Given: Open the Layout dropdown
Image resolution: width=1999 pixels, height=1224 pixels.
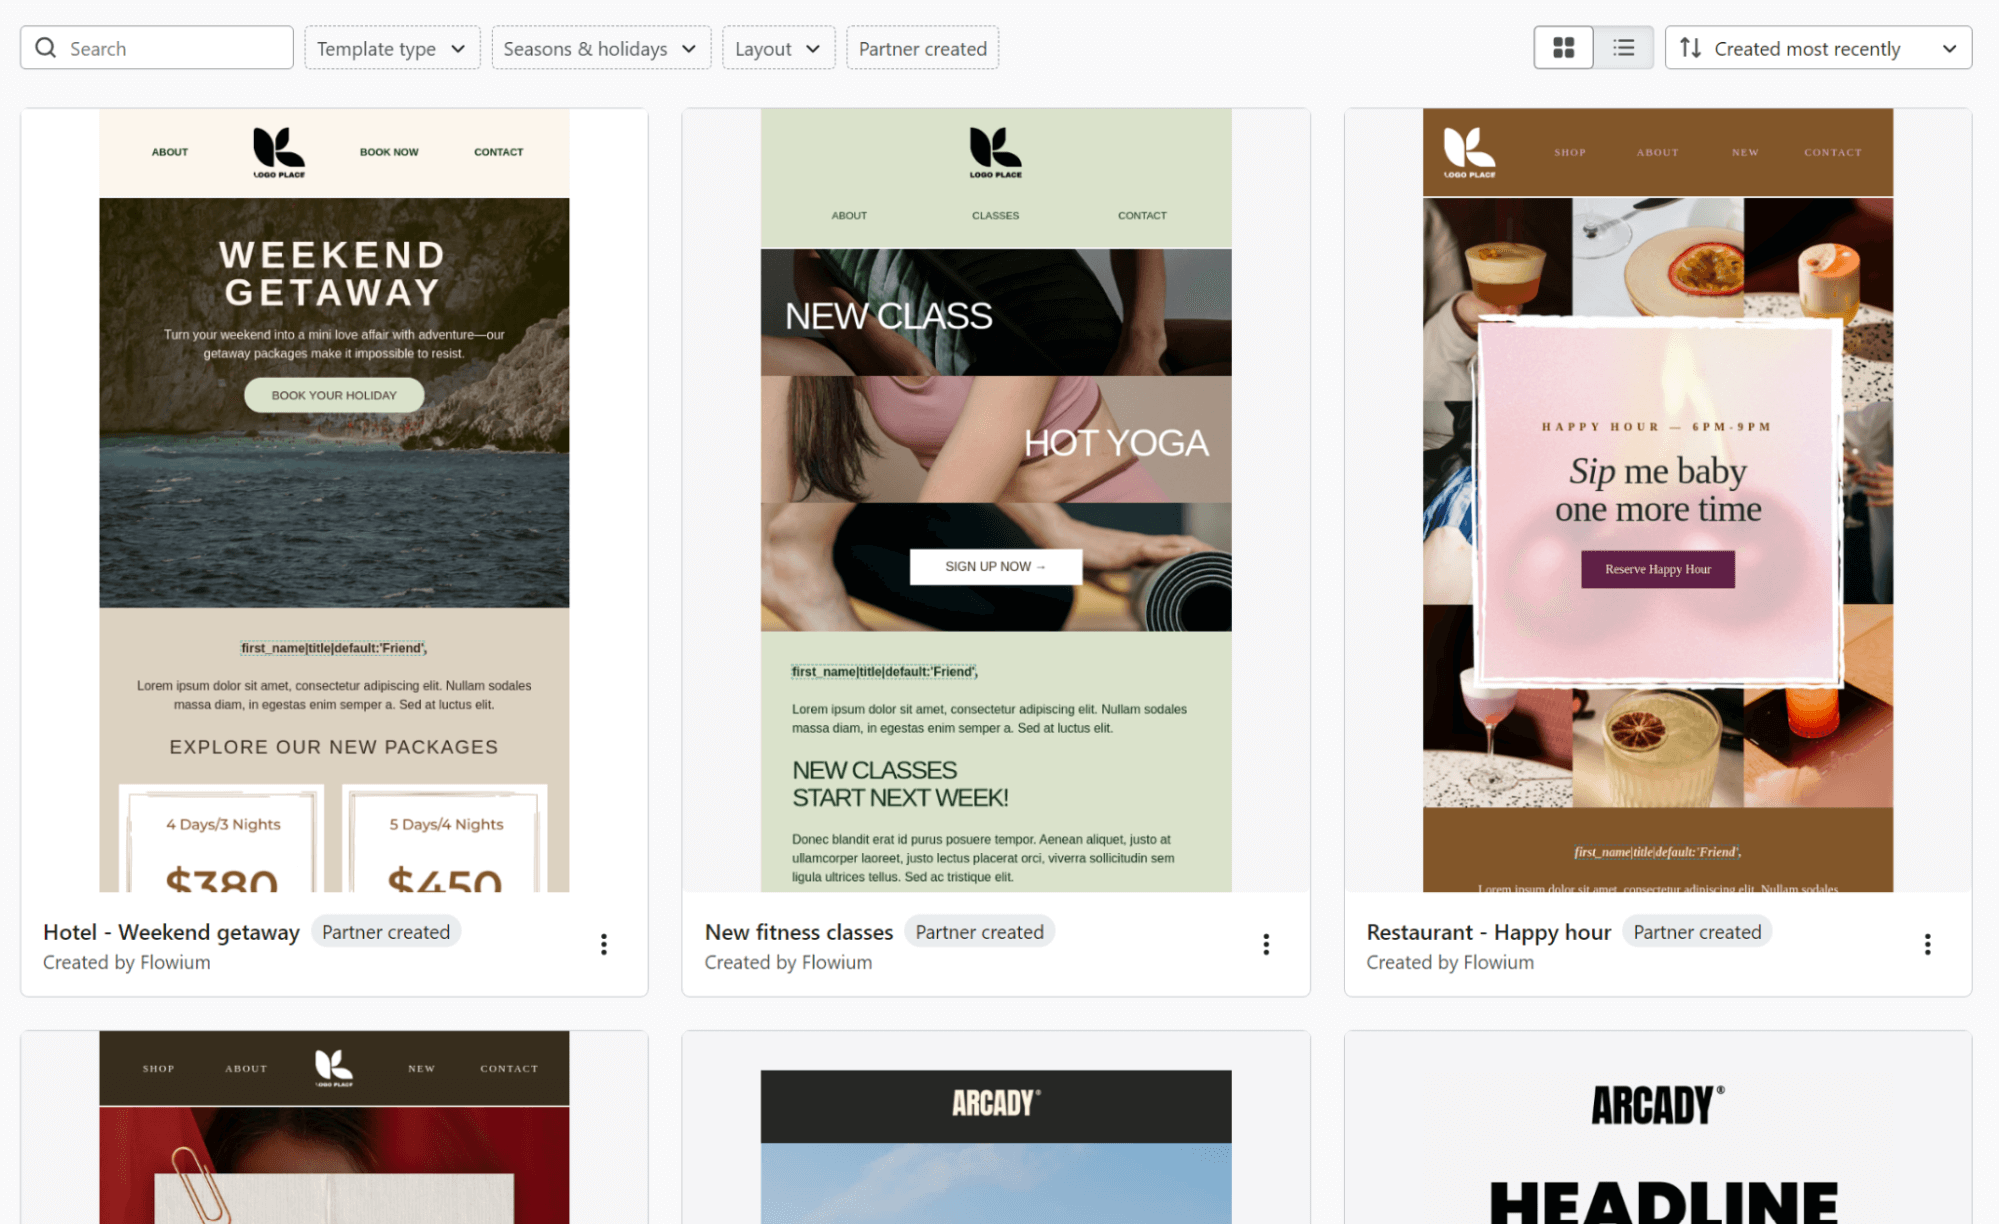Looking at the screenshot, I should coord(778,47).
